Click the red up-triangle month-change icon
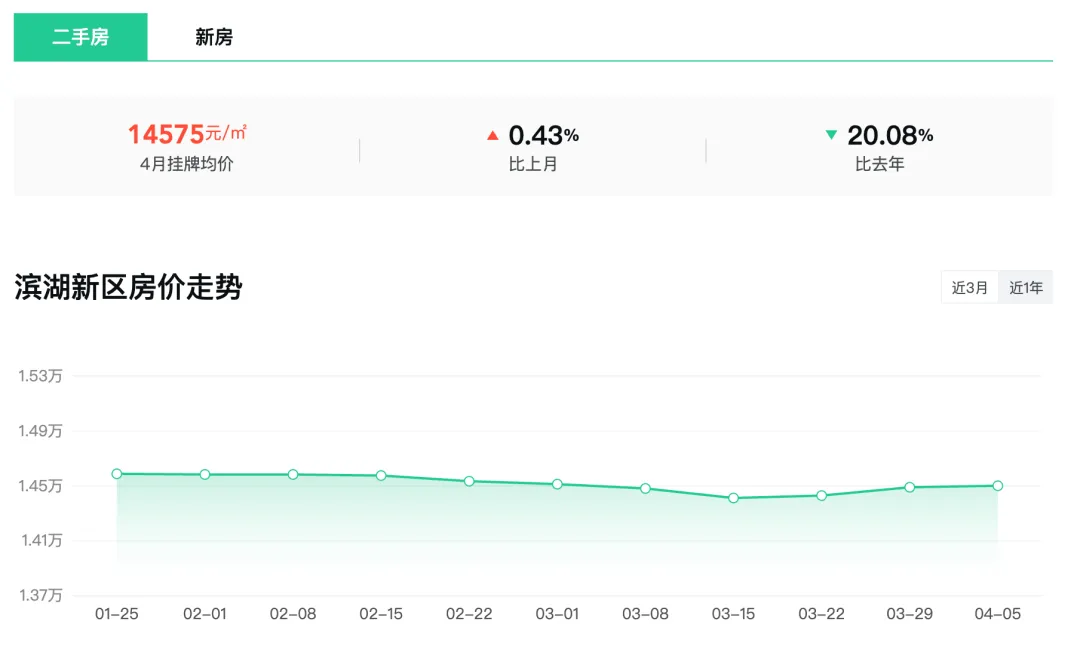The height and width of the screenshot is (661, 1080). pos(492,135)
